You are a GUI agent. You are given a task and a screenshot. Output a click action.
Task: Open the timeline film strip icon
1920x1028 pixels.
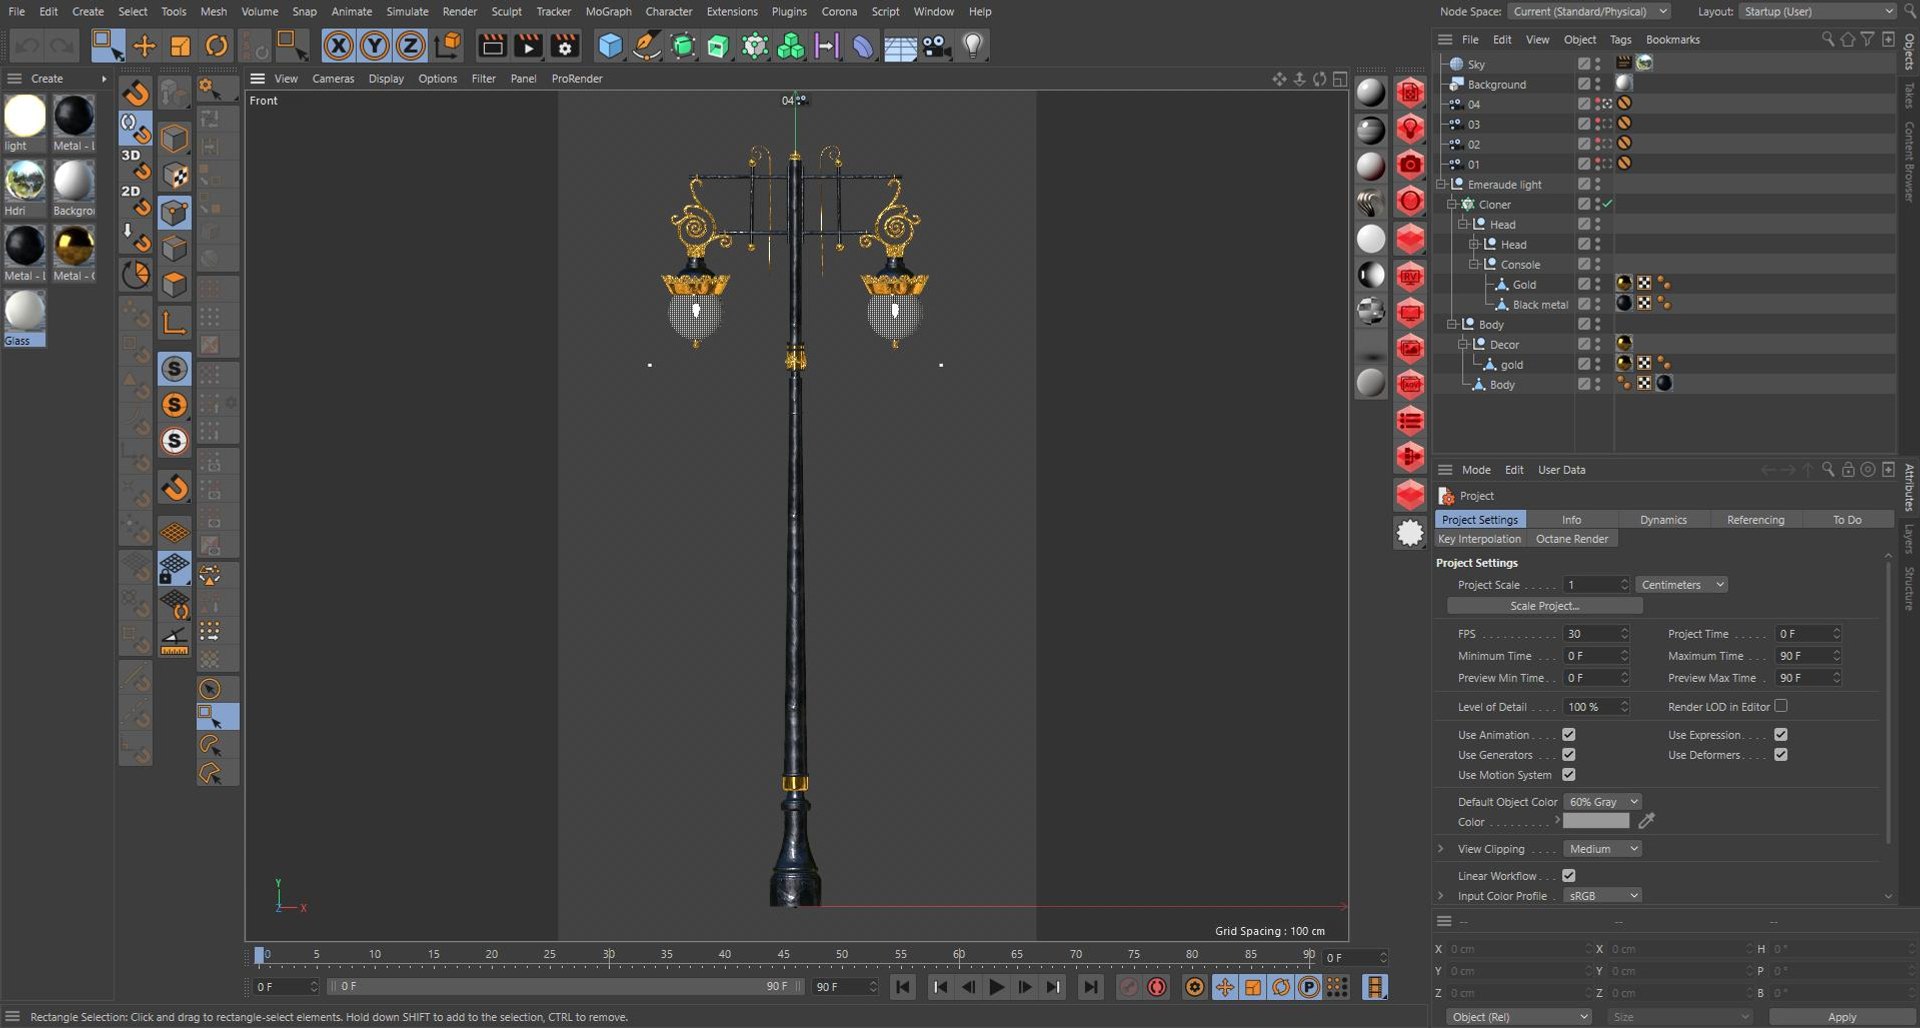1375,988
